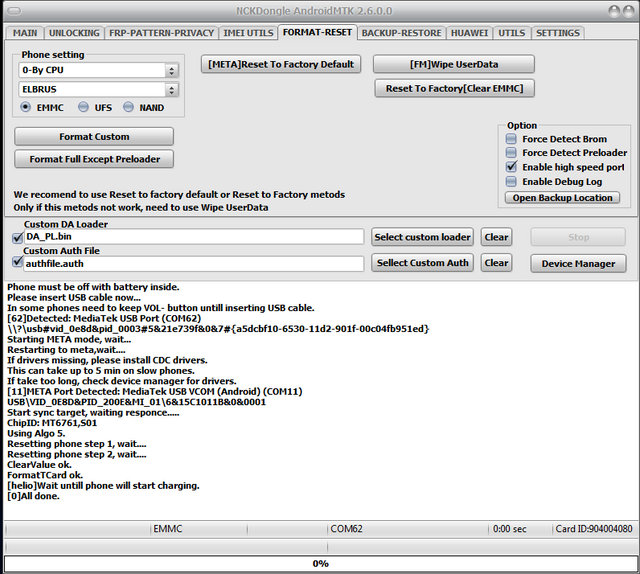This screenshot has height=574, width=640.
Task: Clear the custom DA loader path
Action: point(496,237)
